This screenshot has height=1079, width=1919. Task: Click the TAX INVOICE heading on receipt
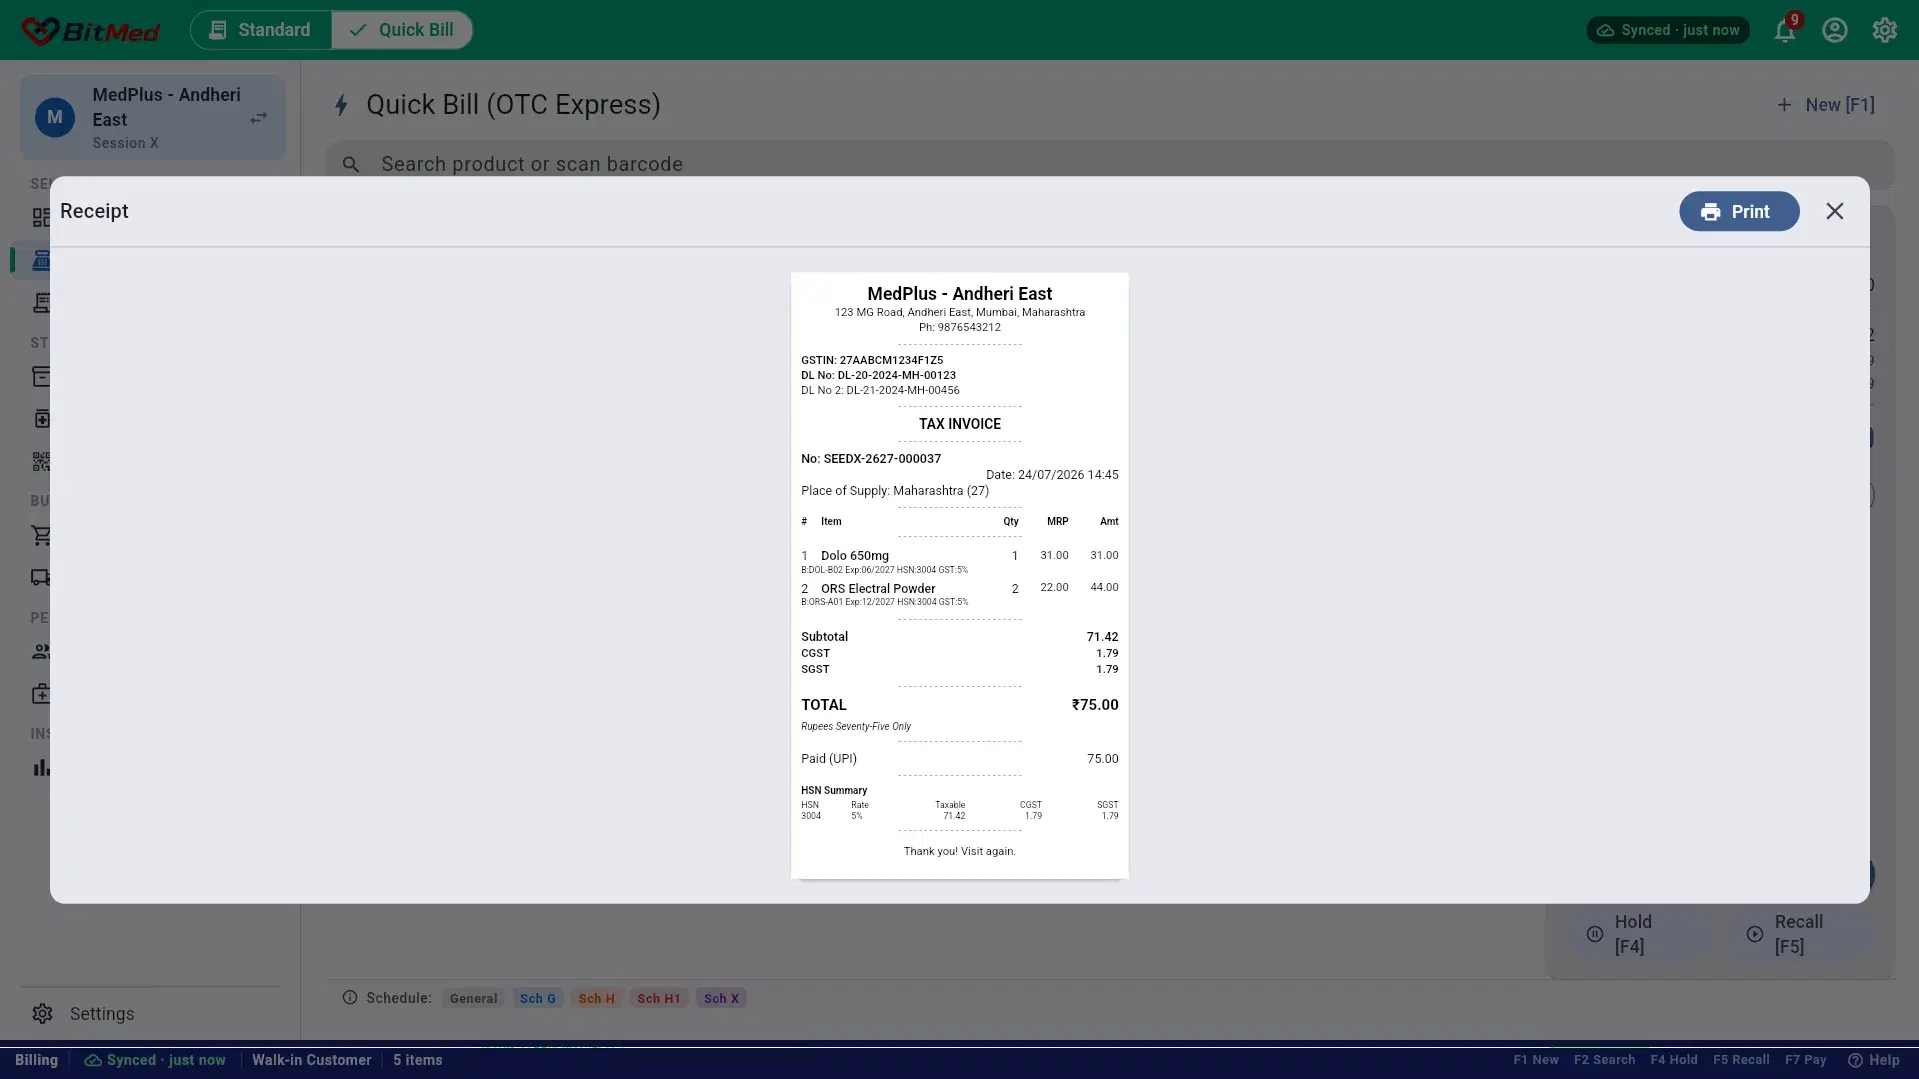pos(960,424)
